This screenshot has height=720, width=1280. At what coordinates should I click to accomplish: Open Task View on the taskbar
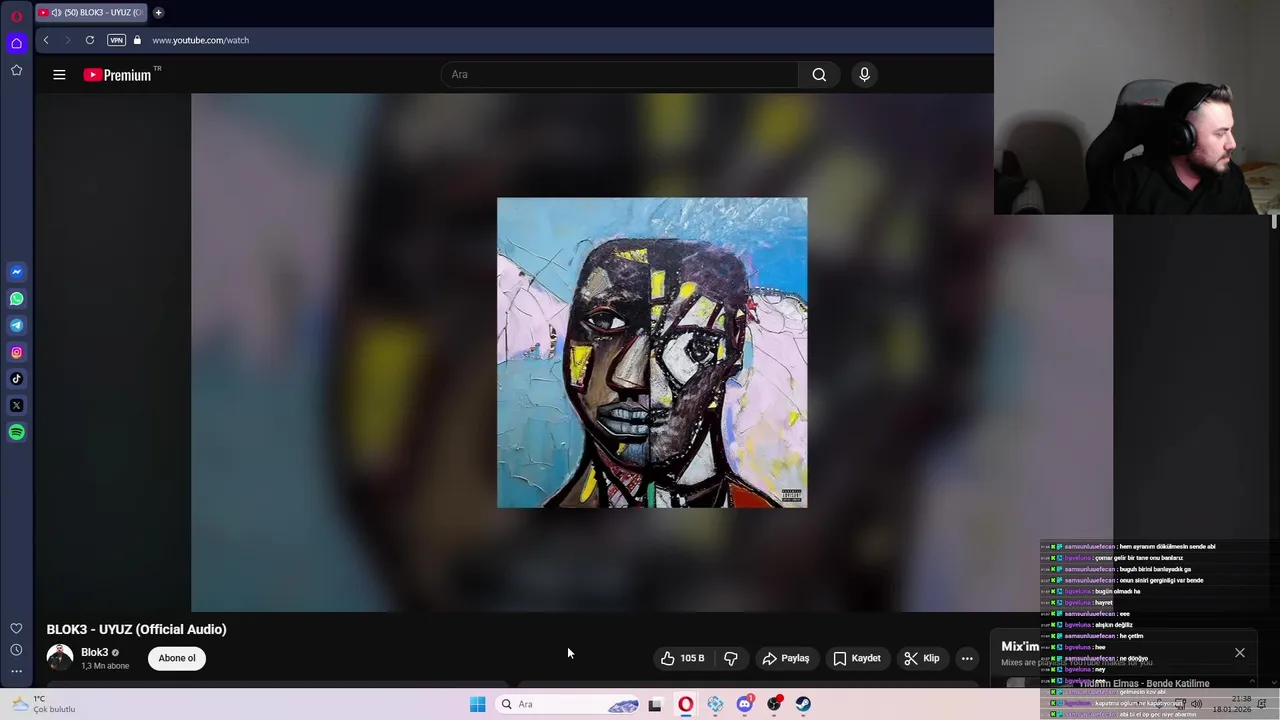pyautogui.click(x=655, y=705)
